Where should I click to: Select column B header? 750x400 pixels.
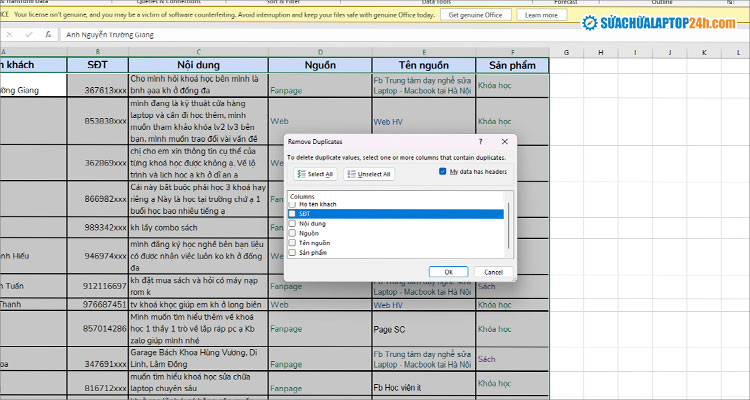(98, 52)
